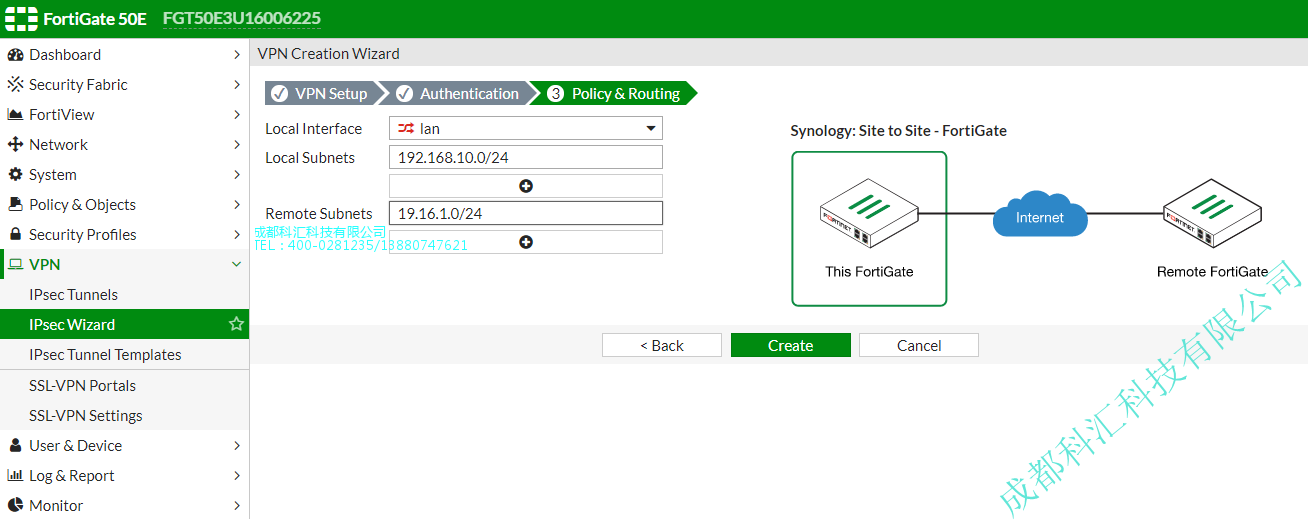Expand Security Profiles chevron
The width and height of the screenshot is (1308, 521).
(x=237, y=235)
